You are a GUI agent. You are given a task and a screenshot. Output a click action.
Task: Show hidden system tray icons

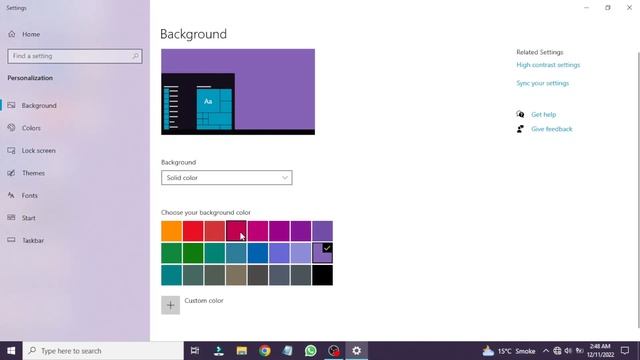(x=546, y=351)
